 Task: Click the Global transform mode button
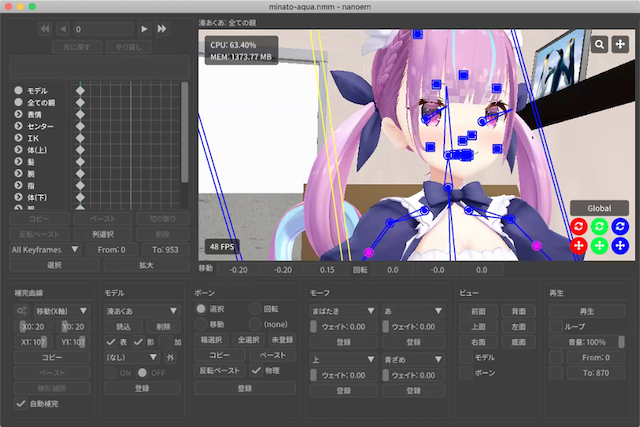(x=599, y=208)
